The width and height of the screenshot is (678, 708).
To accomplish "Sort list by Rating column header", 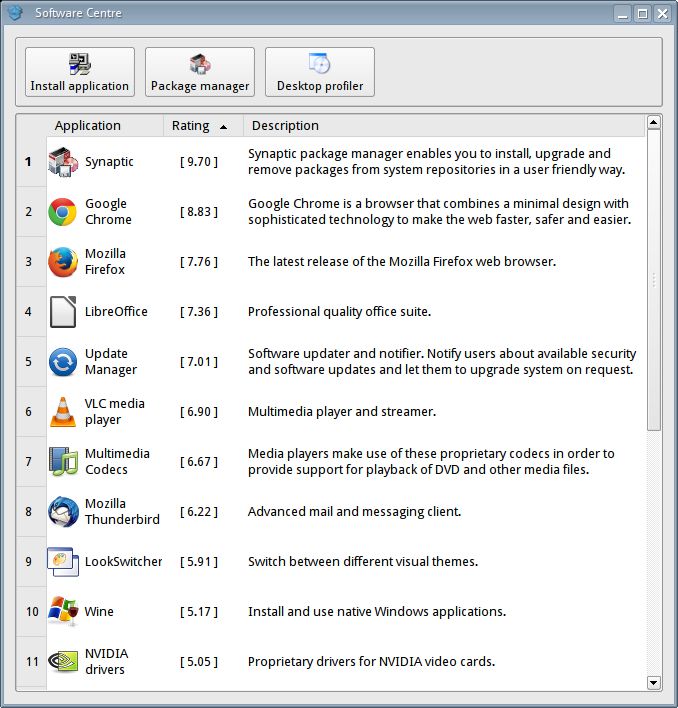I will [x=202, y=126].
